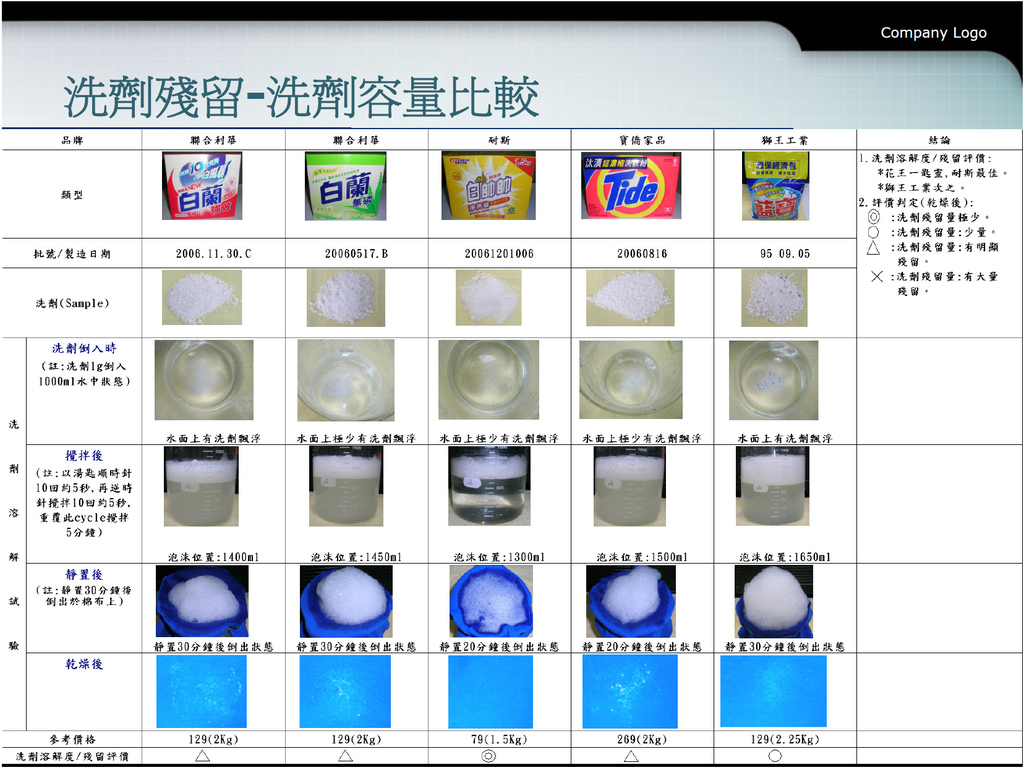Select batch number 20060517.B

357,253
